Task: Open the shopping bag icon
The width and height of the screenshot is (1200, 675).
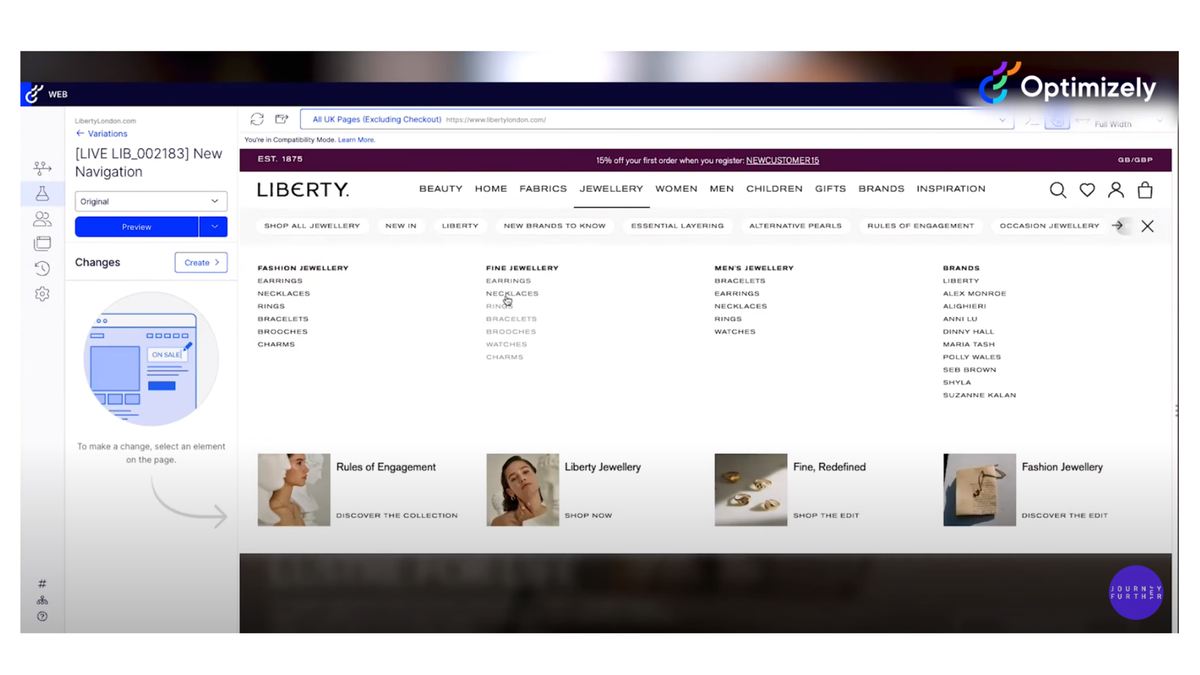Action: [1146, 190]
